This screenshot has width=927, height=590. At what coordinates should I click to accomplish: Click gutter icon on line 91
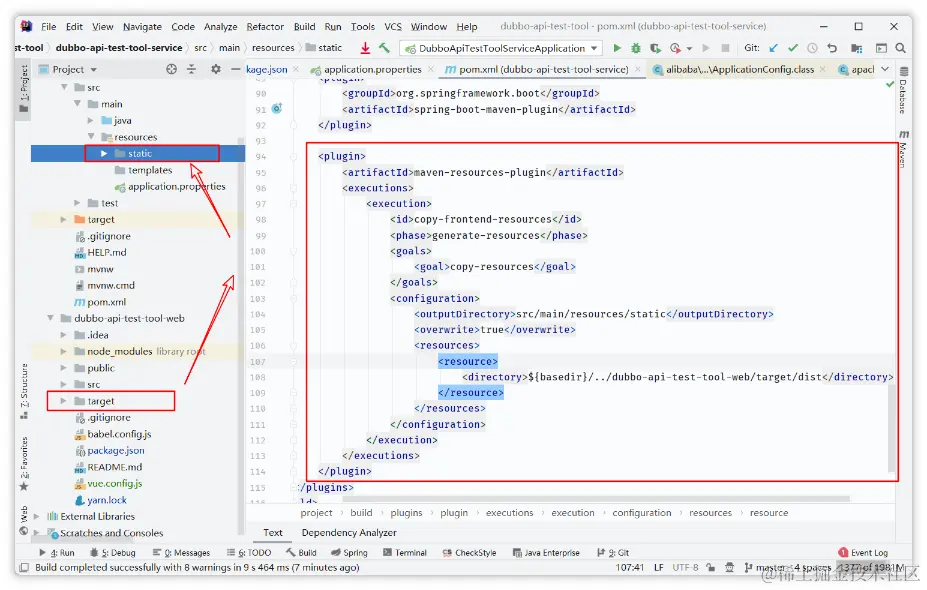[x=277, y=109]
